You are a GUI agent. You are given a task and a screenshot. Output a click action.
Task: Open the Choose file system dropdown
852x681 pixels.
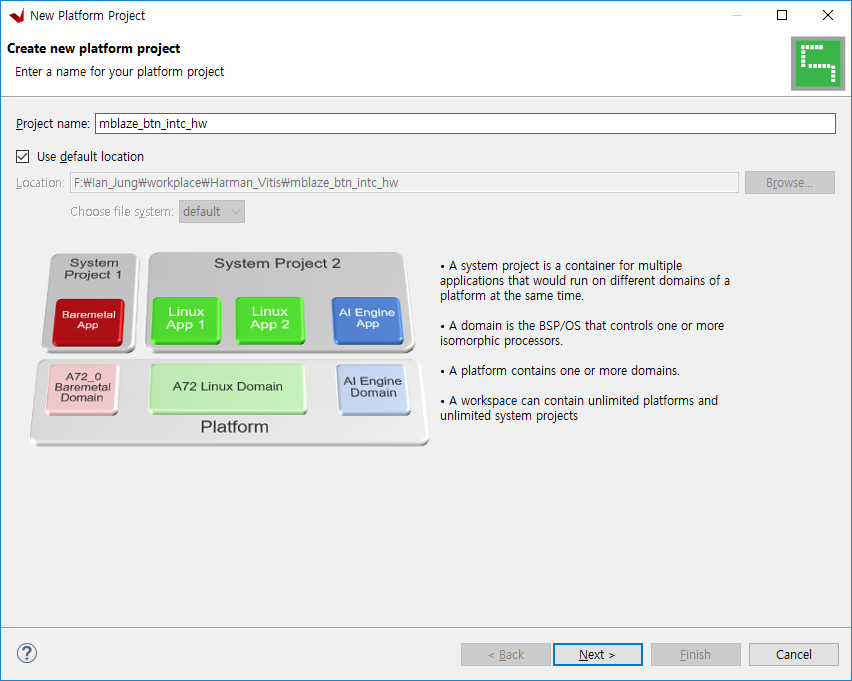[212, 211]
